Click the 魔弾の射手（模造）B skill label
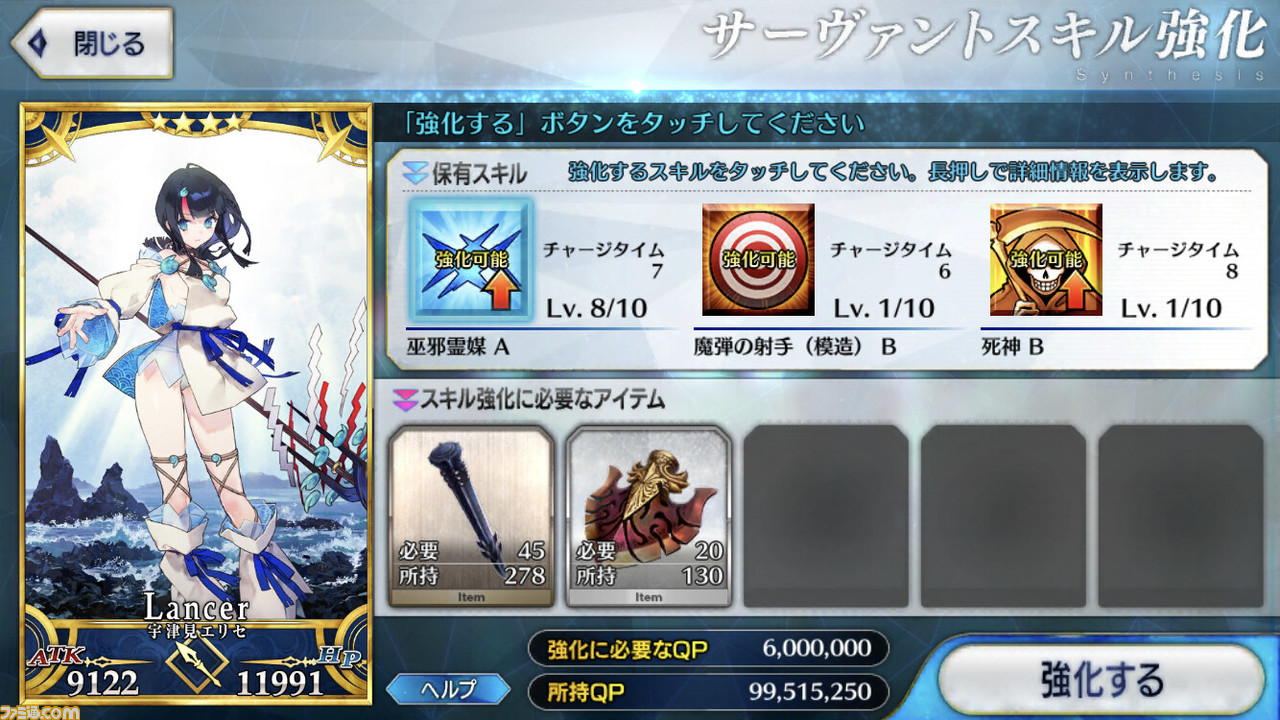This screenshot has height=720, width=1280. [x=795, y=345]
